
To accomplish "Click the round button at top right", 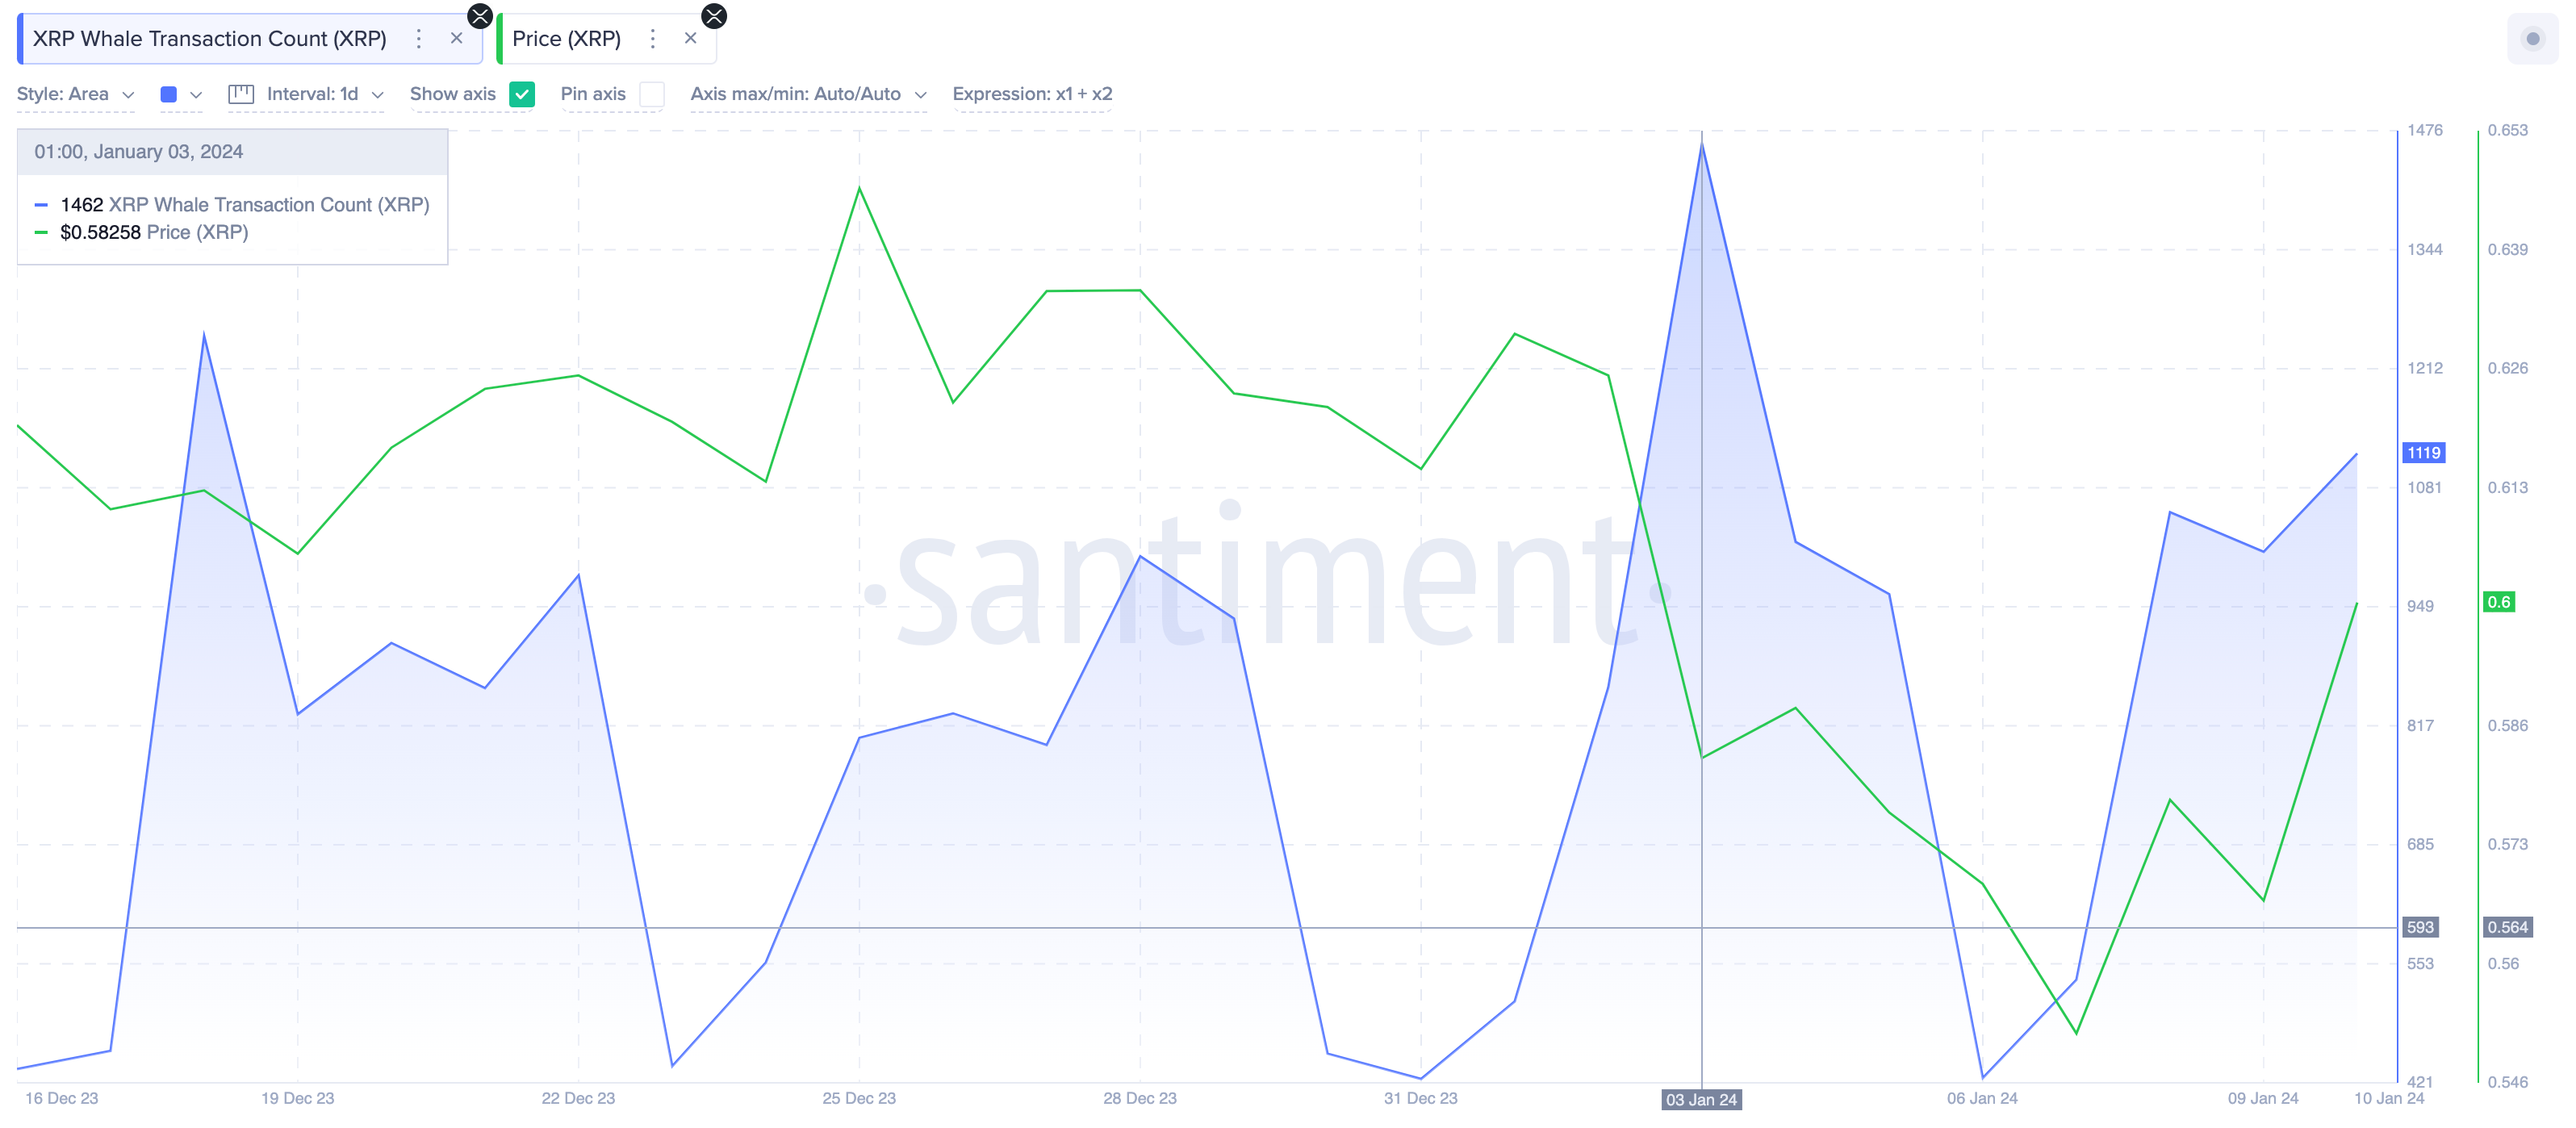I will pos(2532,39).
